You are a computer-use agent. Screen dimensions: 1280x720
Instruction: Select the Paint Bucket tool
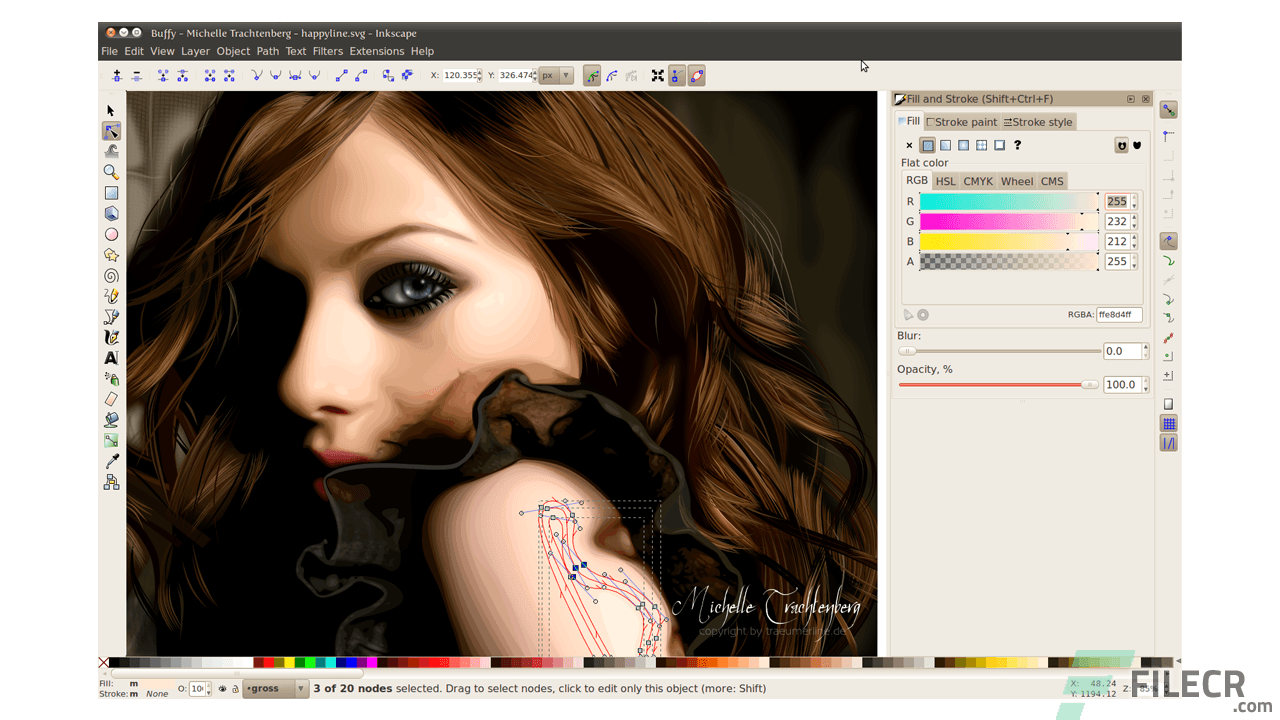(x=111, y=419)
